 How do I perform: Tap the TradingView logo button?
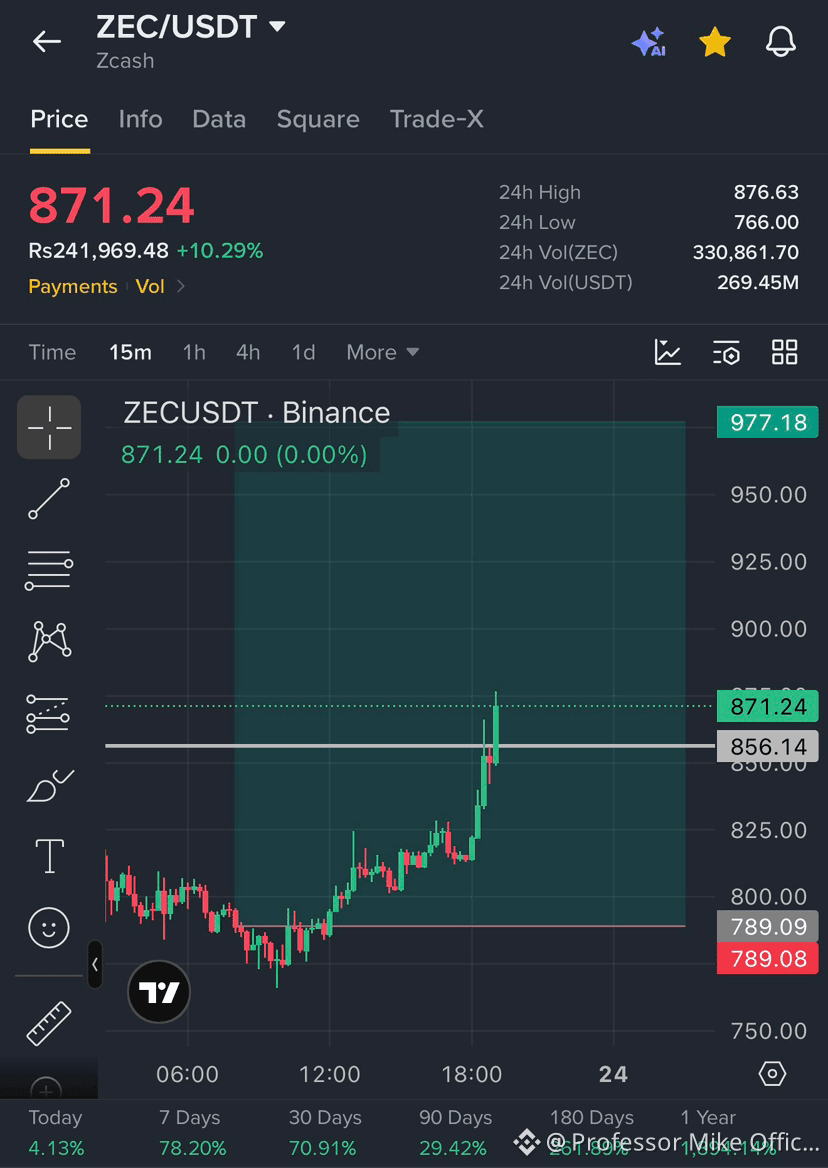coord(159,991)
